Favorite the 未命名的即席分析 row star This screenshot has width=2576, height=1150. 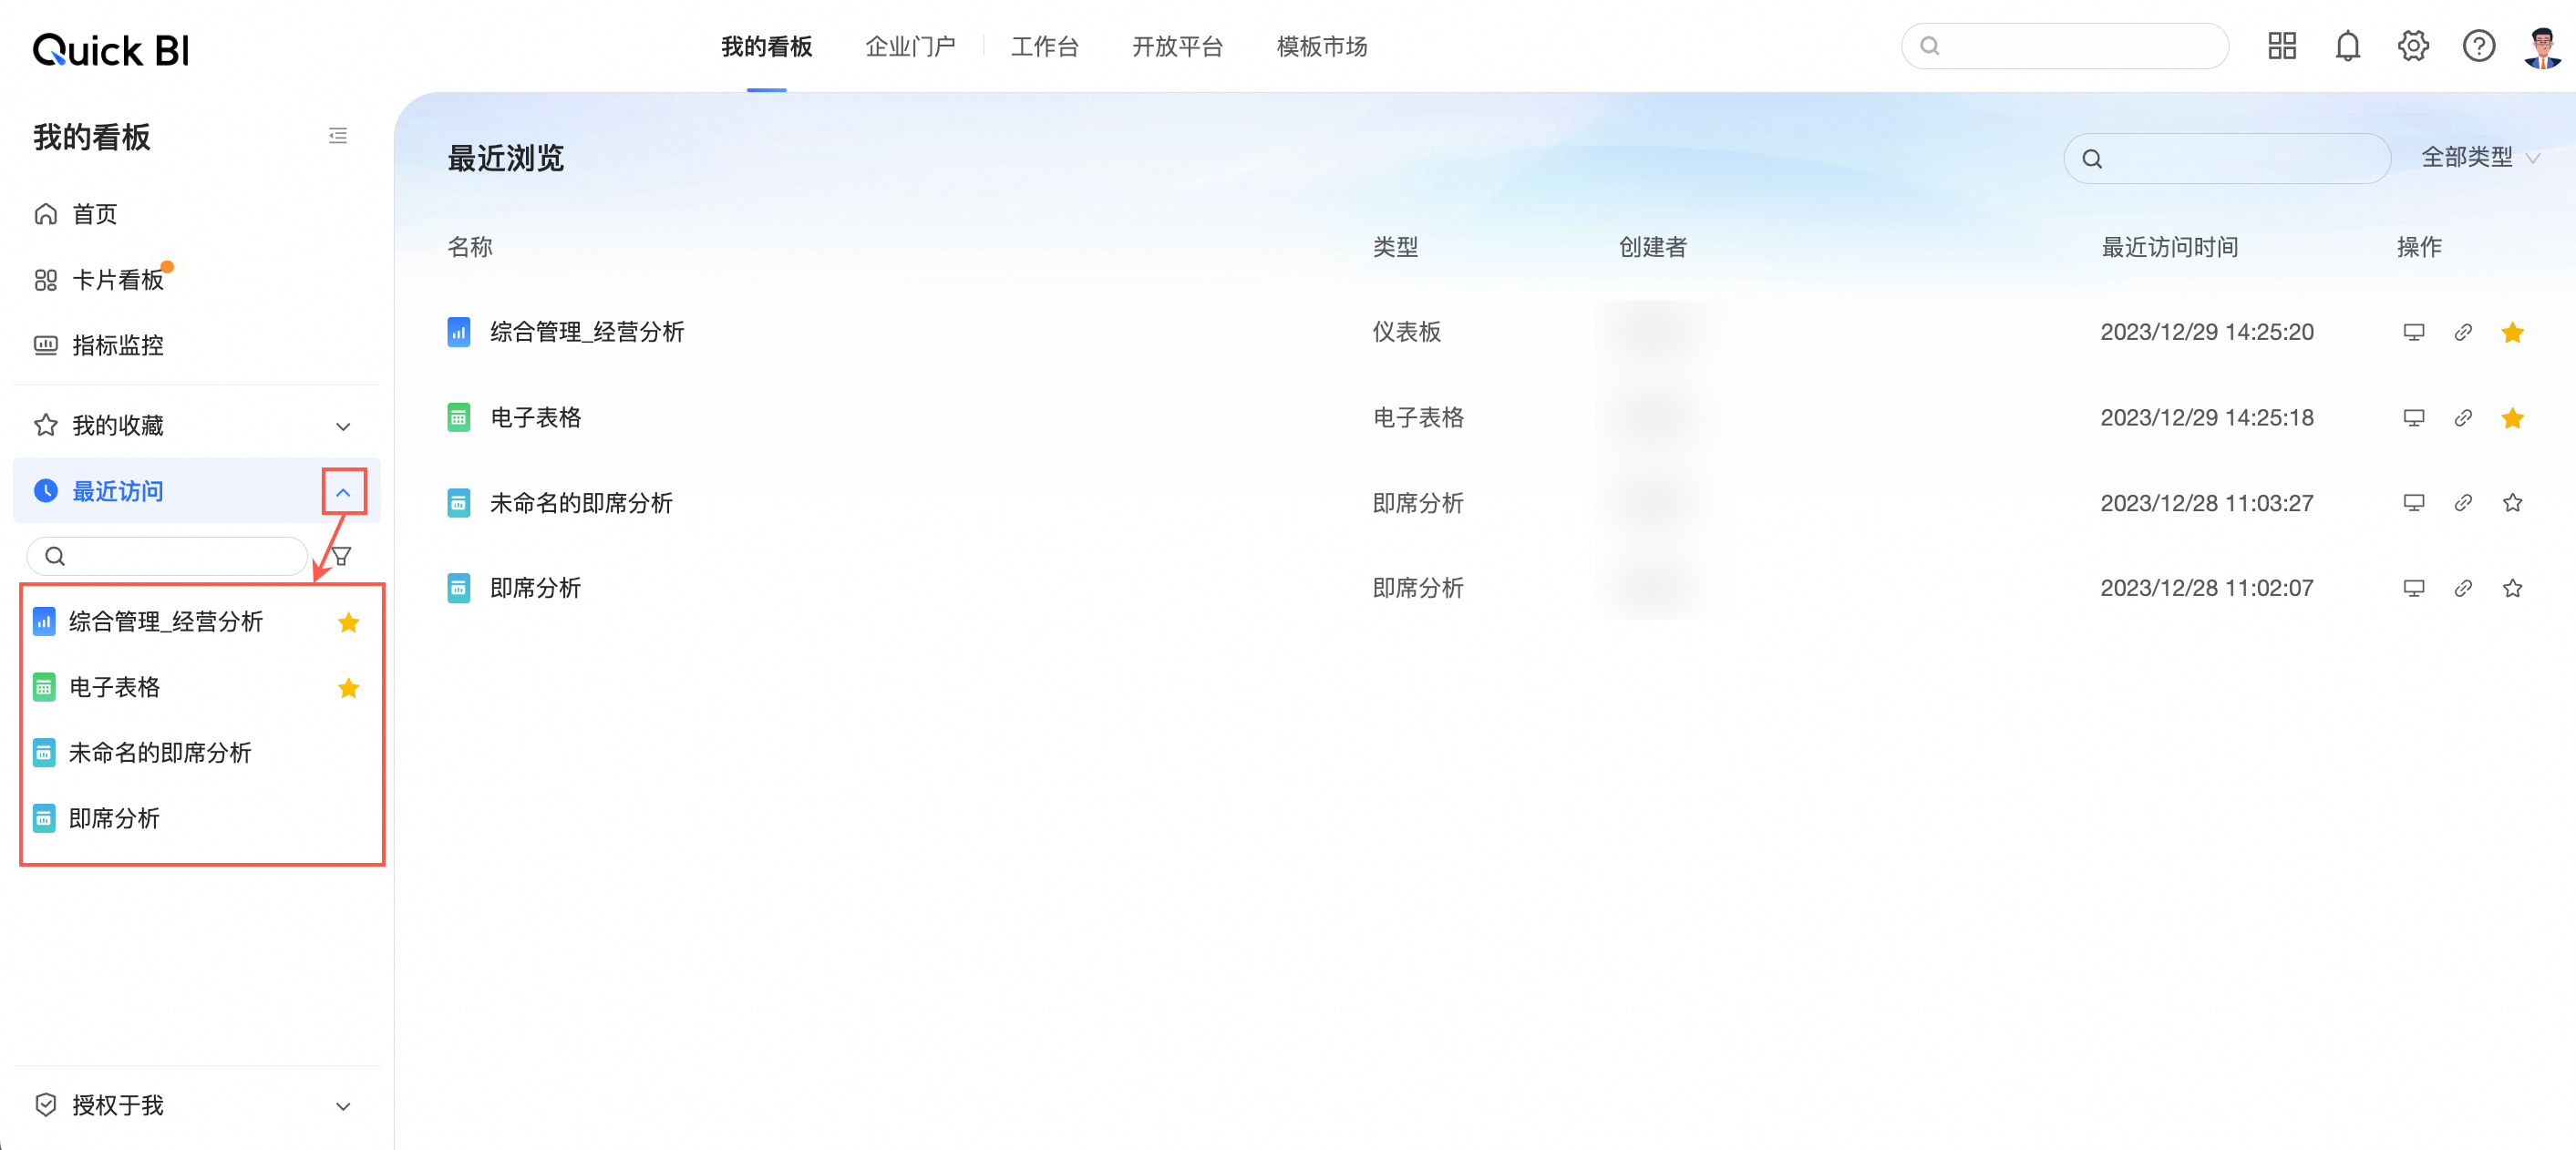coord(2512,503)
